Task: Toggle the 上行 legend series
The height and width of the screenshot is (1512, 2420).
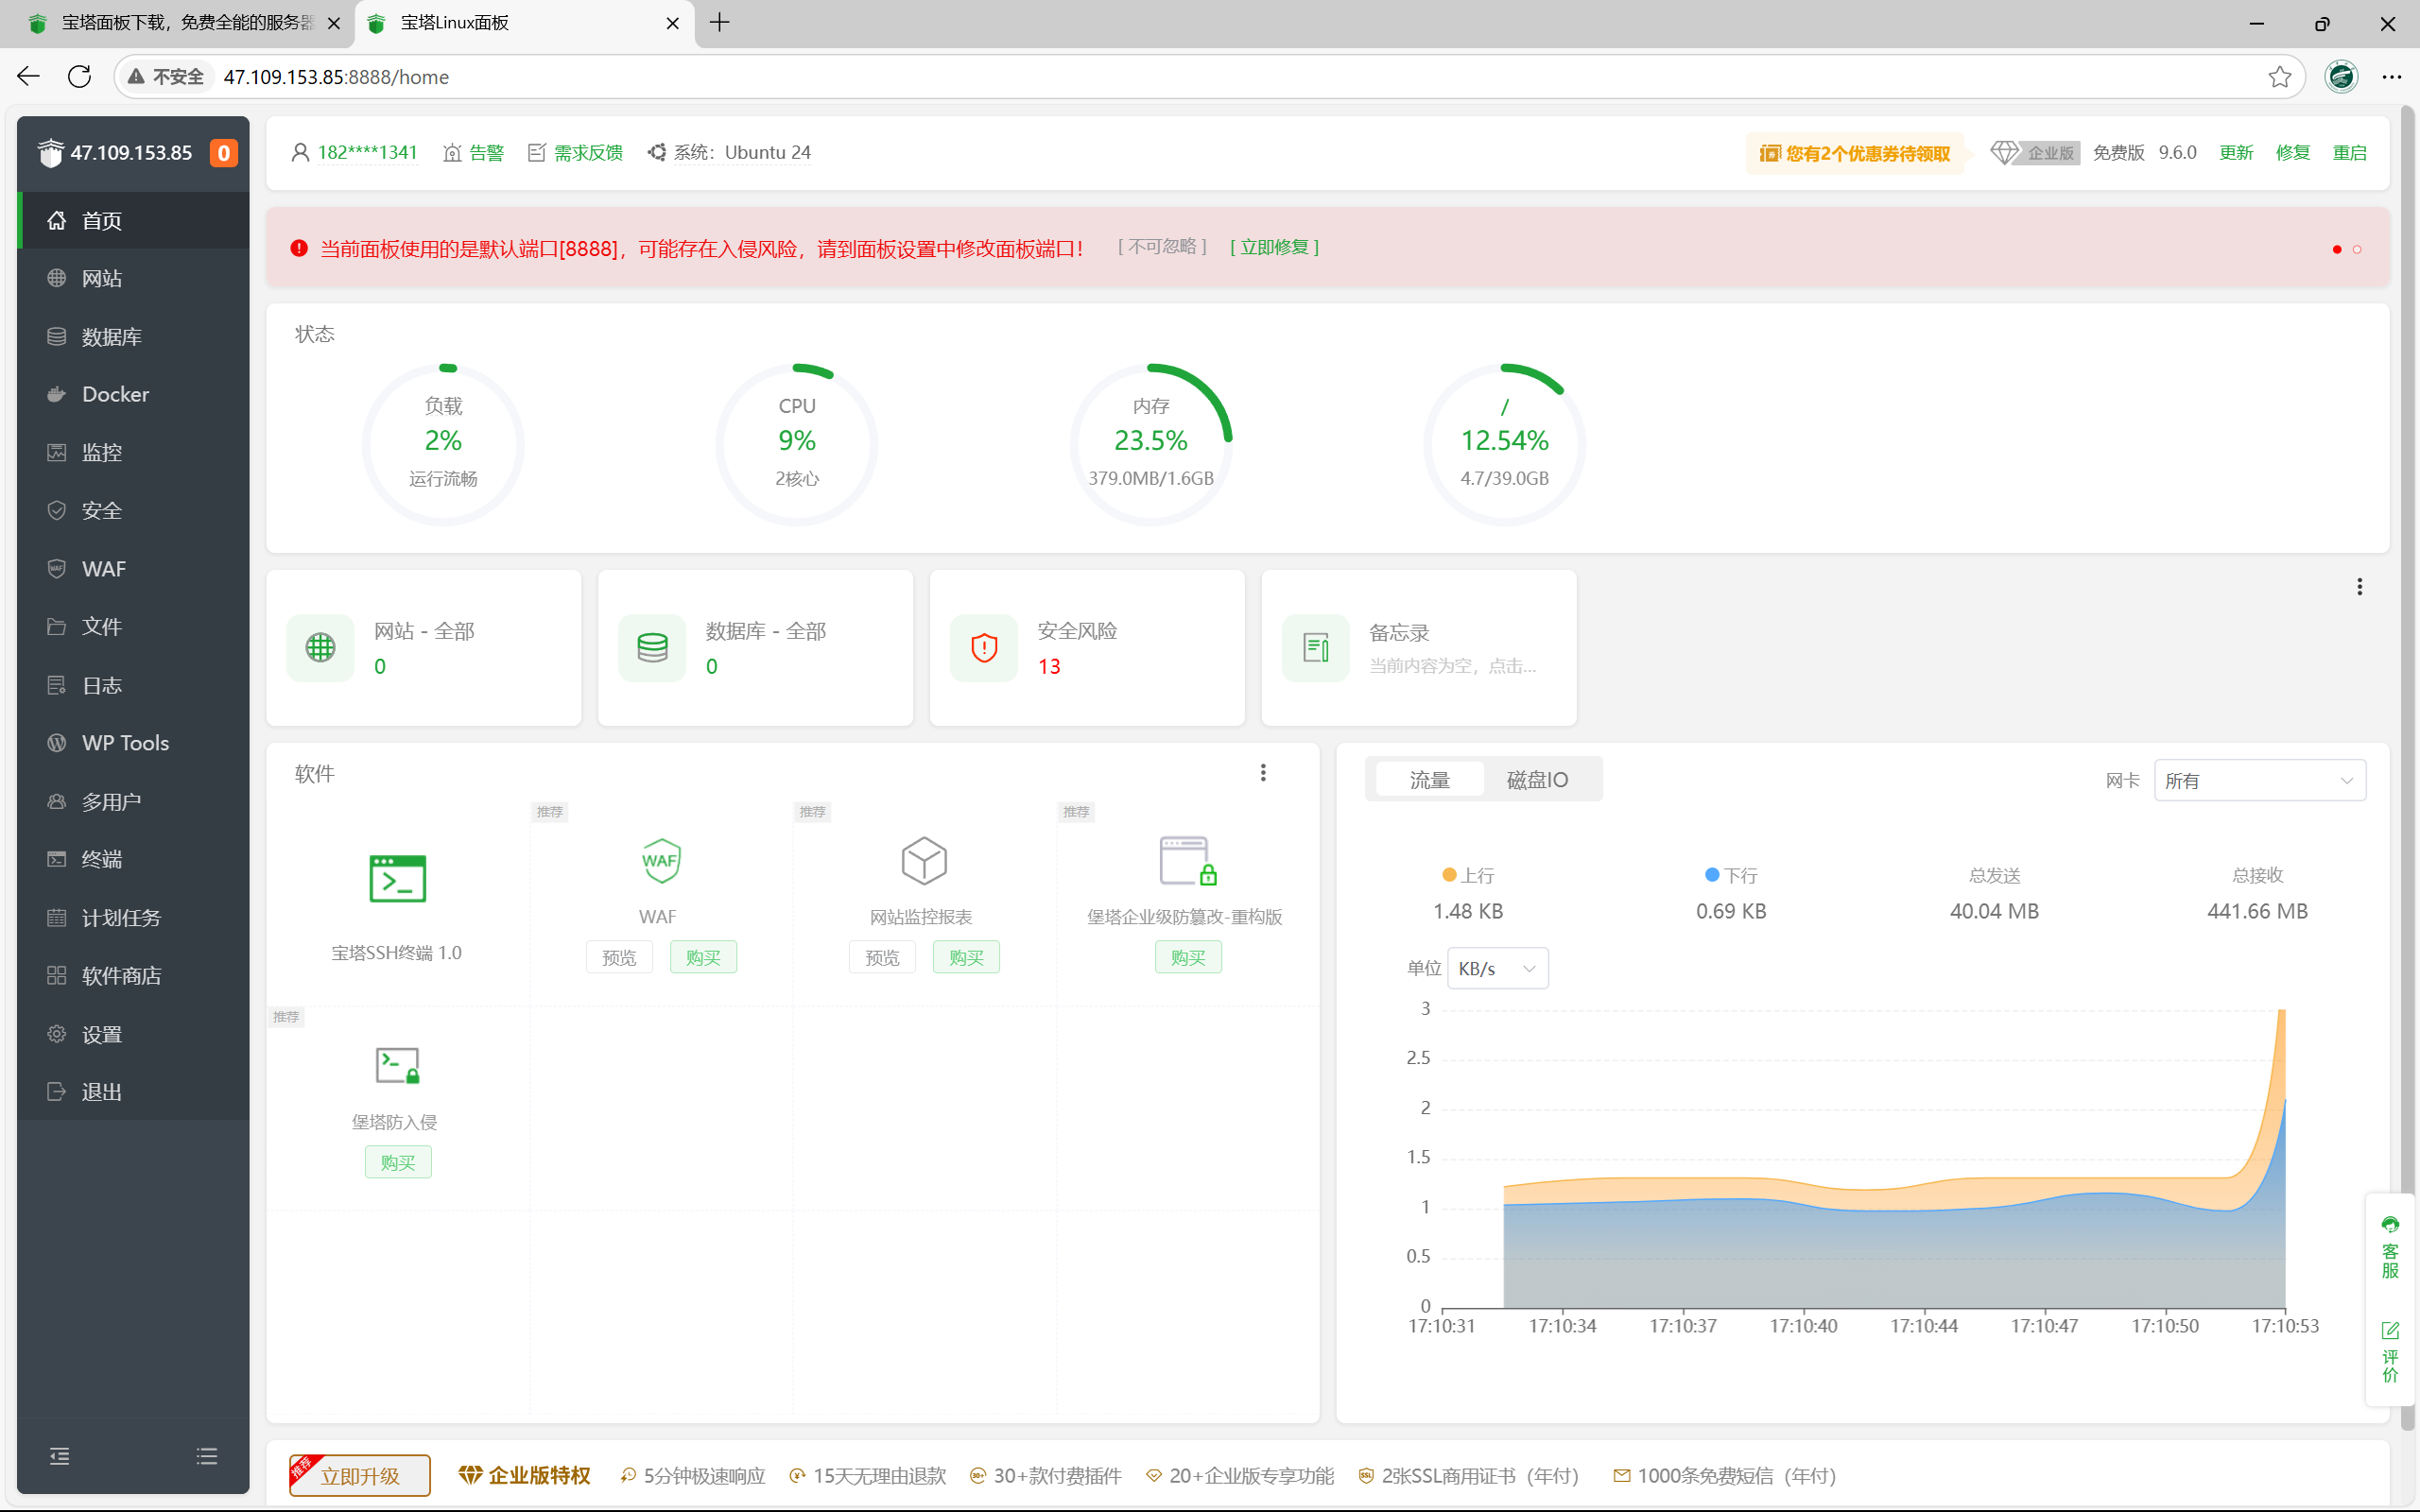Action: coord(1468,875)
